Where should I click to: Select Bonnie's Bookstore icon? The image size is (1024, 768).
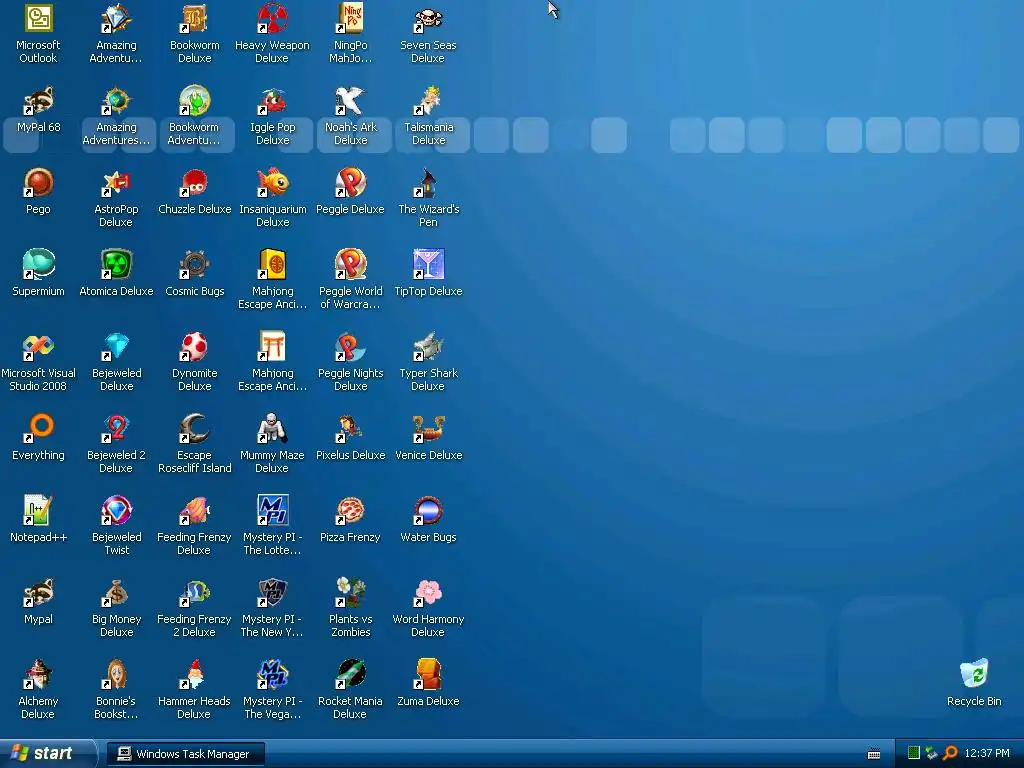click(x=116, y=675)
